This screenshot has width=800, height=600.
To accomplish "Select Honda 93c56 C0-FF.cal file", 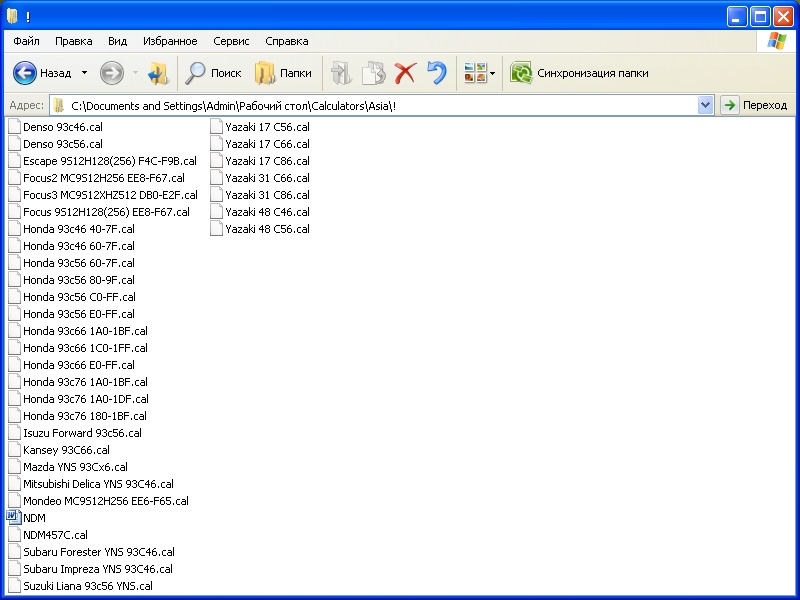I will [x=72, y=297].
